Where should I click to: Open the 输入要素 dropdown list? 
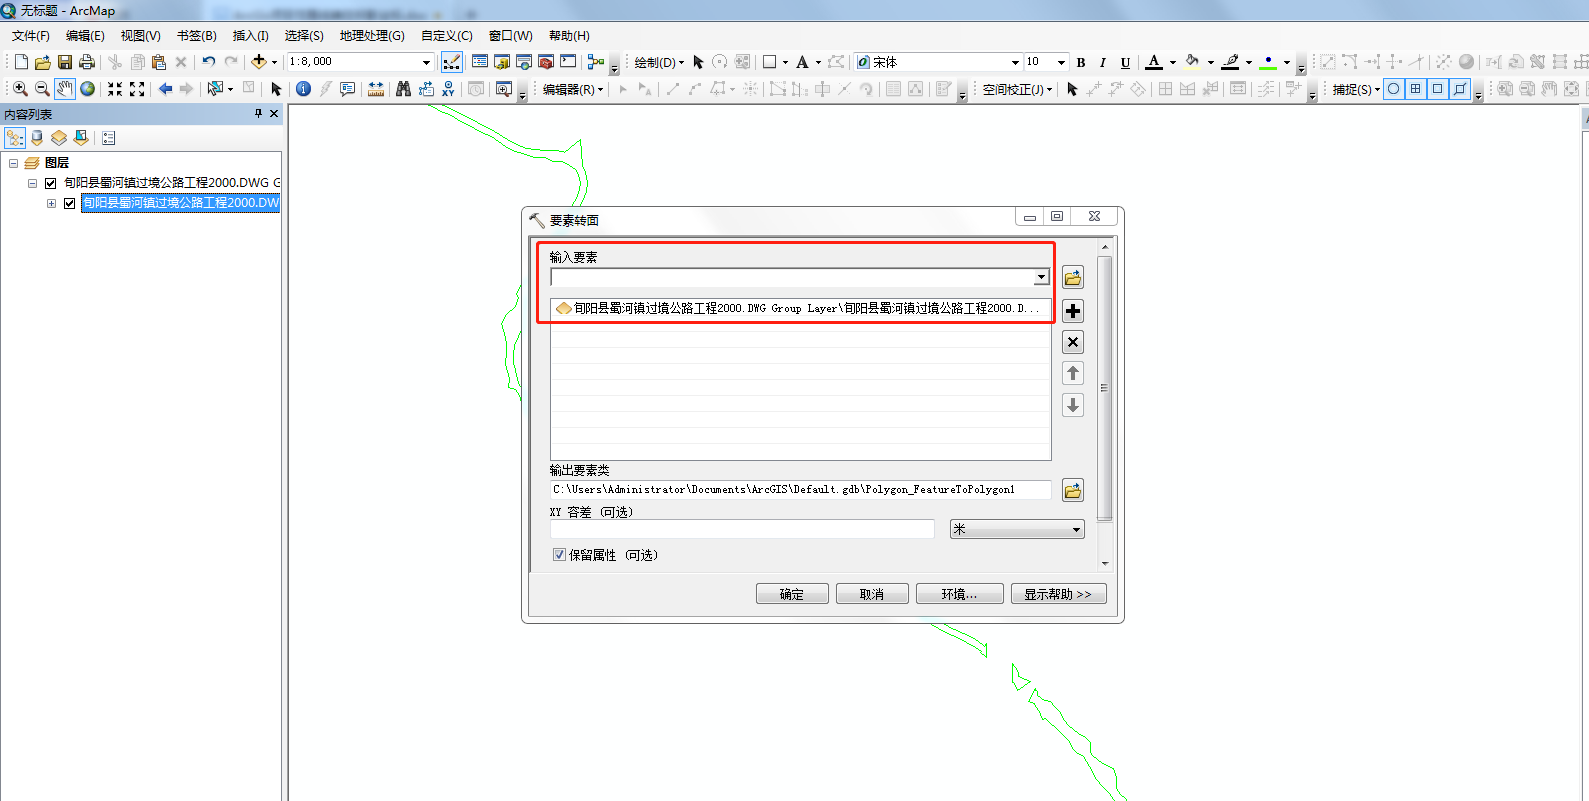pos(1041,277)
